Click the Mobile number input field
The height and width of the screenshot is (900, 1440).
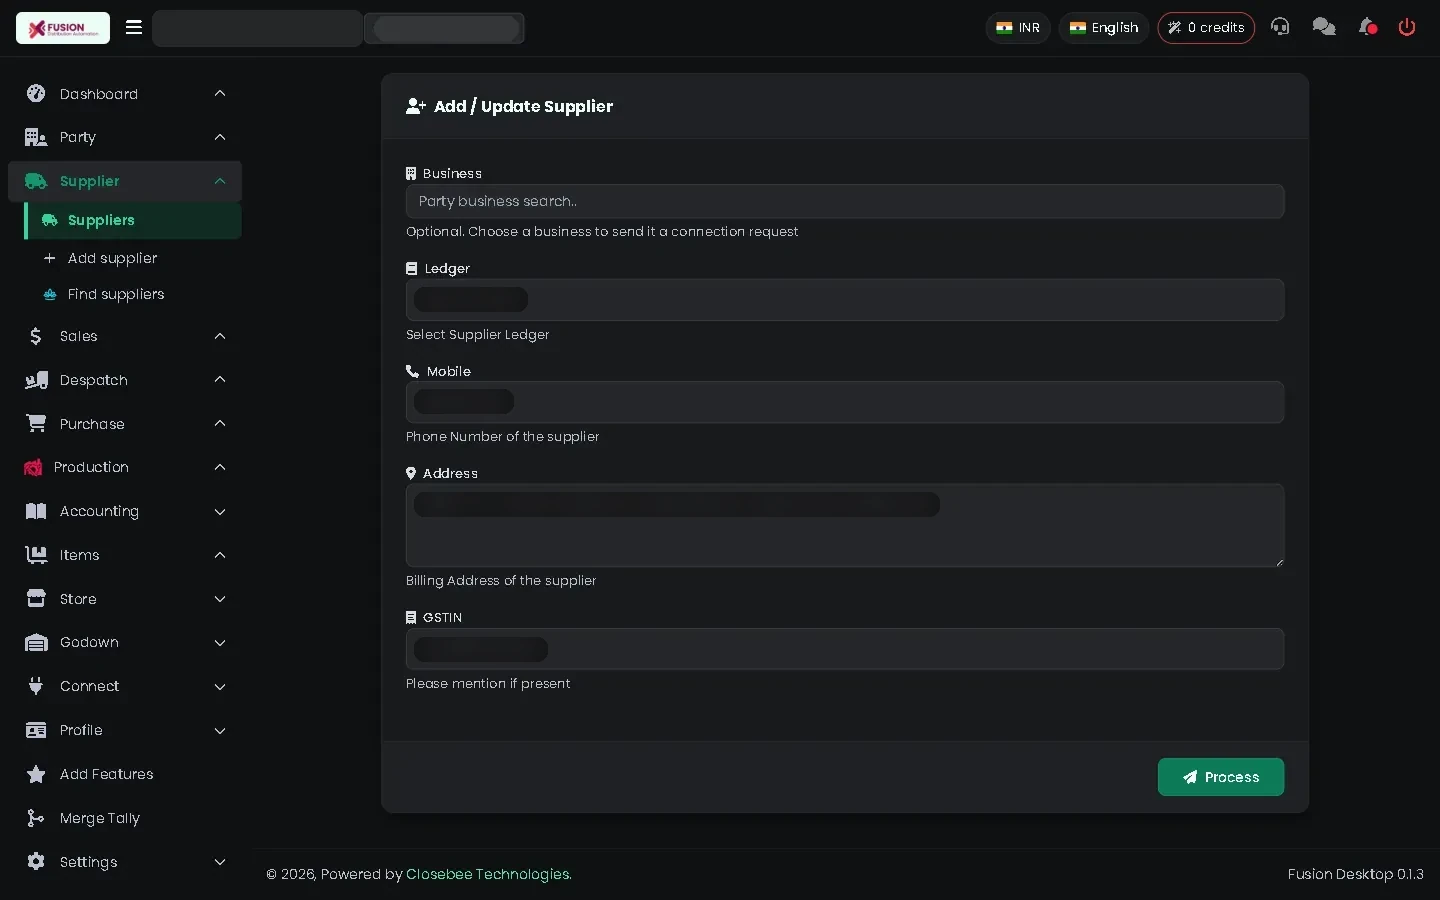click(845, 402)
